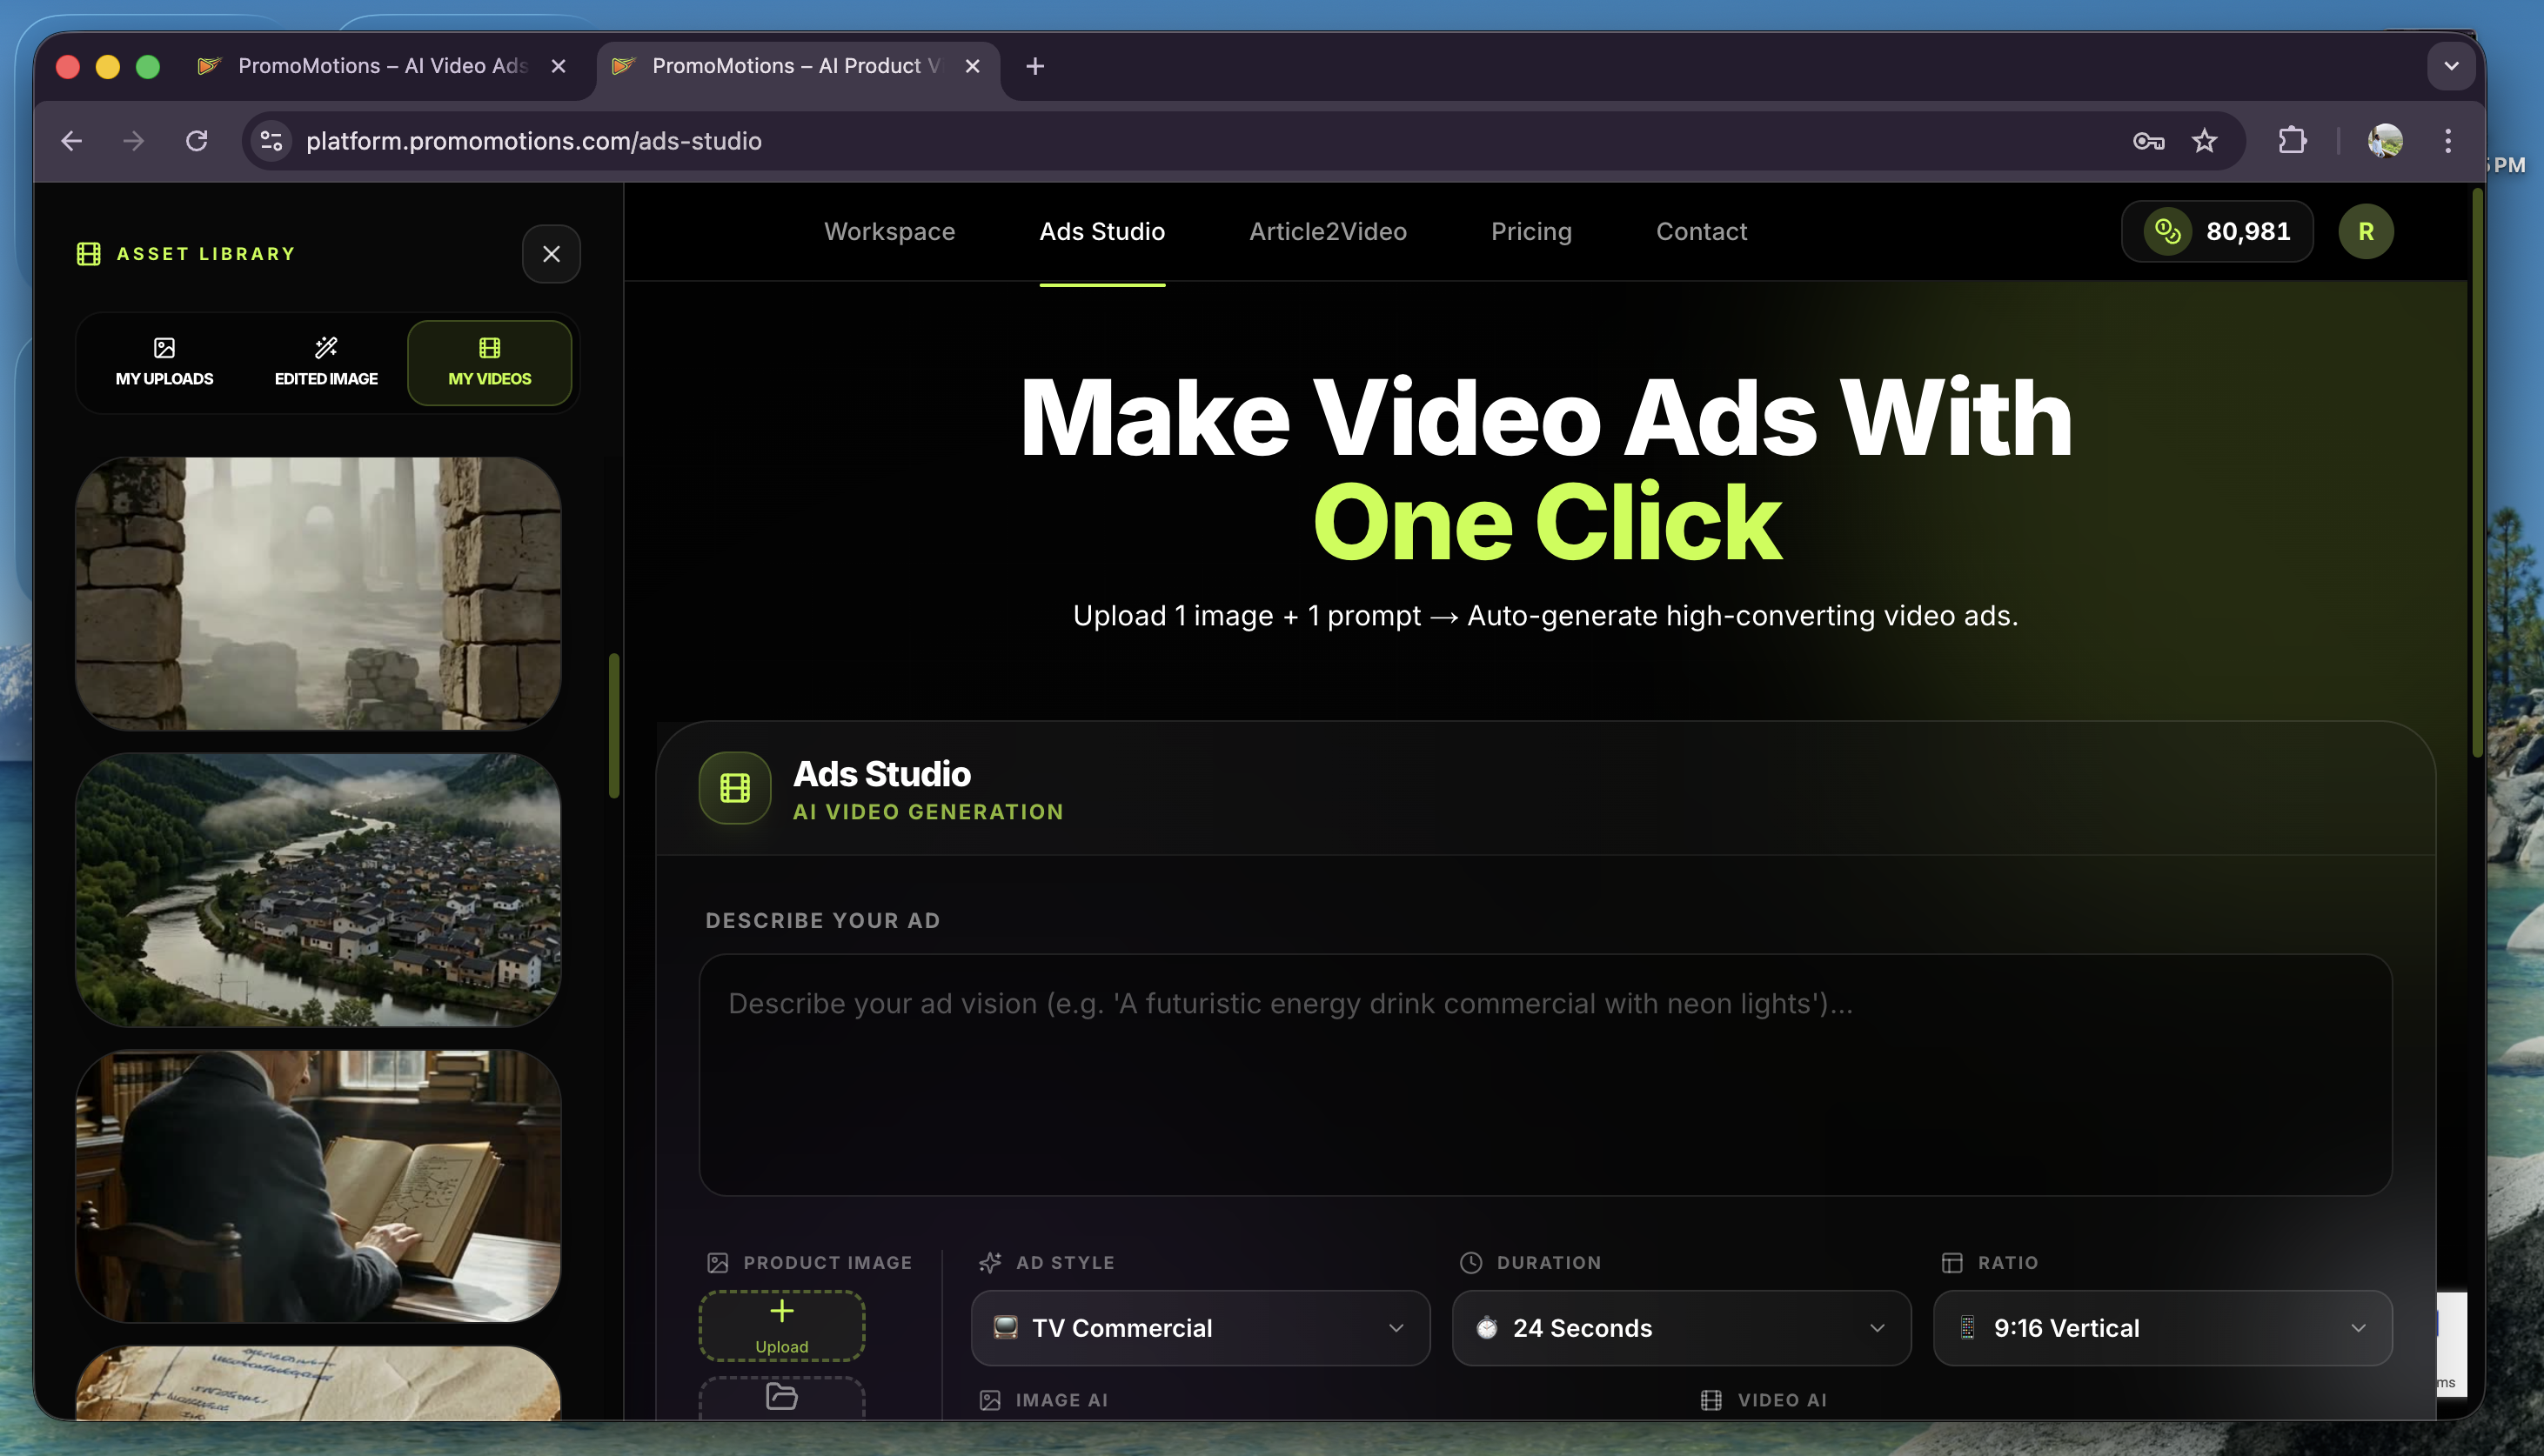2544x1456 pixels.
Task: Click the browse folder icon under Upload
Action: pos(781,1396)
